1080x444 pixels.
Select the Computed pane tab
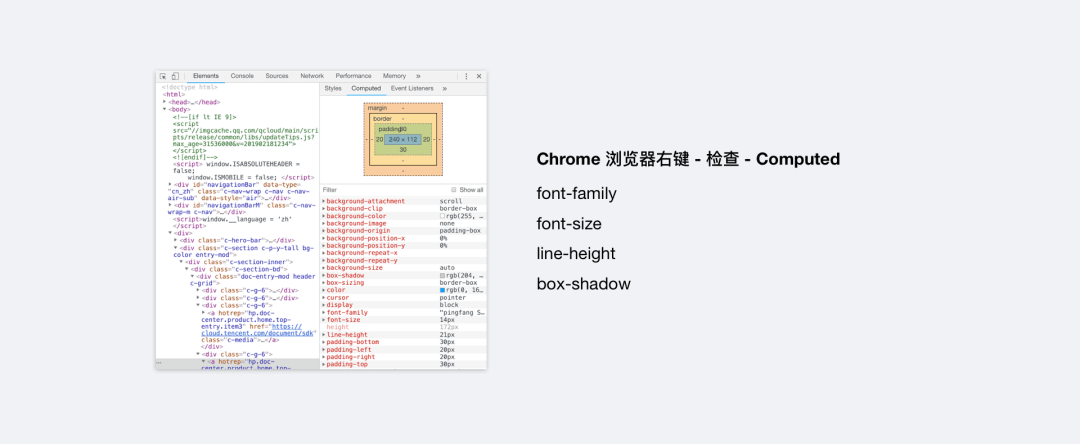pos(366,89)
